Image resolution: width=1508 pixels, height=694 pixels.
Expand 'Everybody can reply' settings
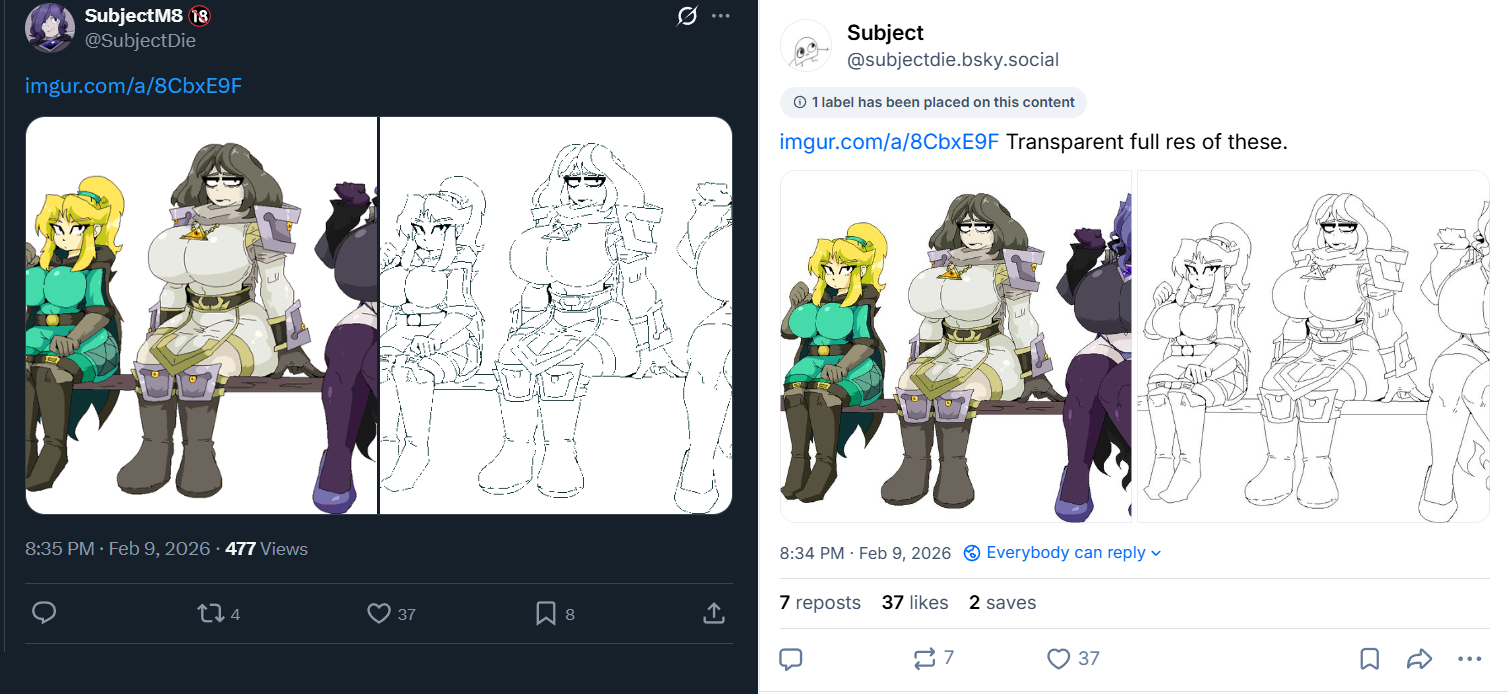(1063, 553)
